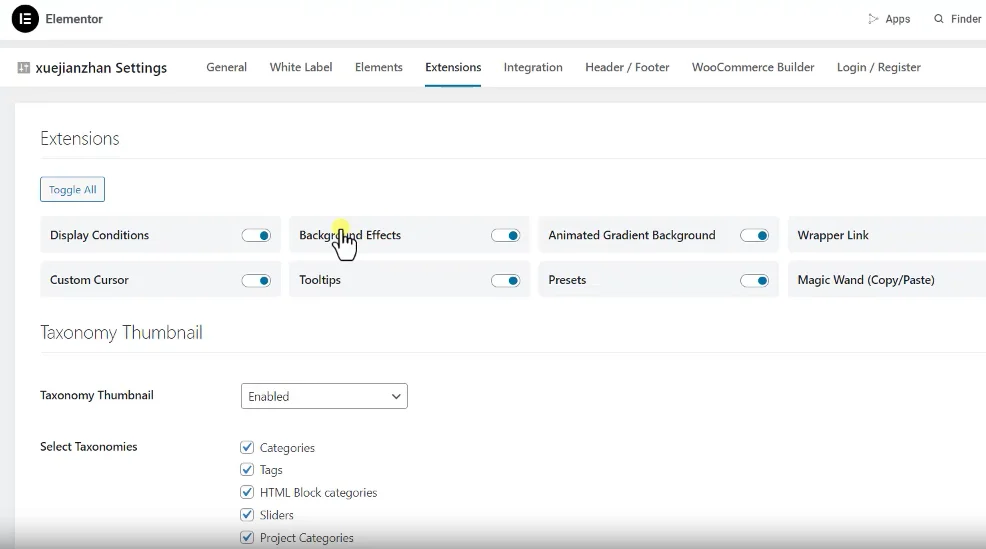The height and width of the screenshot is (549, 986).
Task: Switch to the White Label tab
Action: [301, 67]
